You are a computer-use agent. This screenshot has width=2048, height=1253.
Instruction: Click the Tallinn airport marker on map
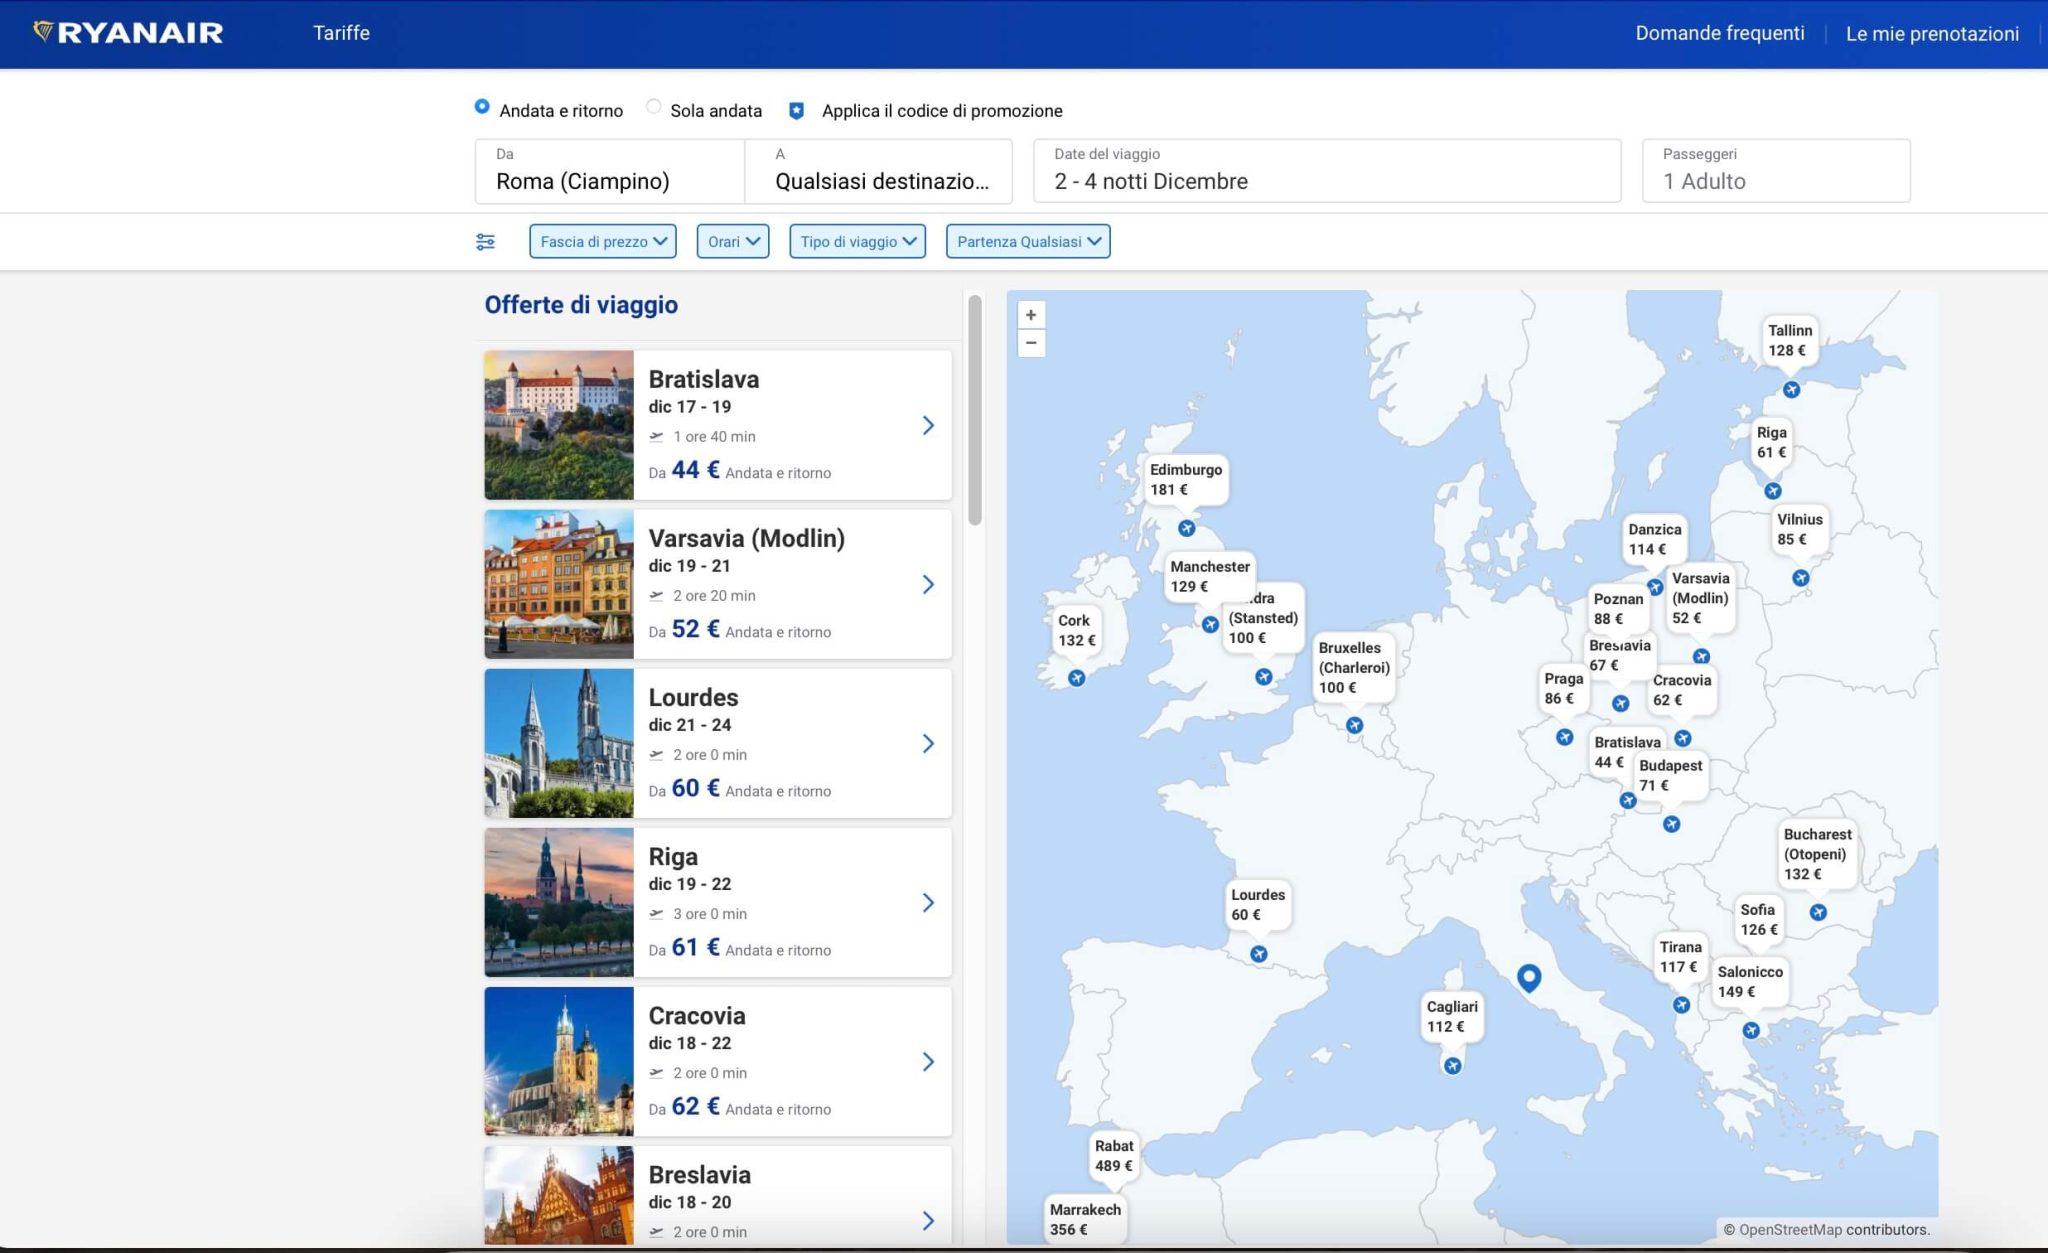(1791, 389)
